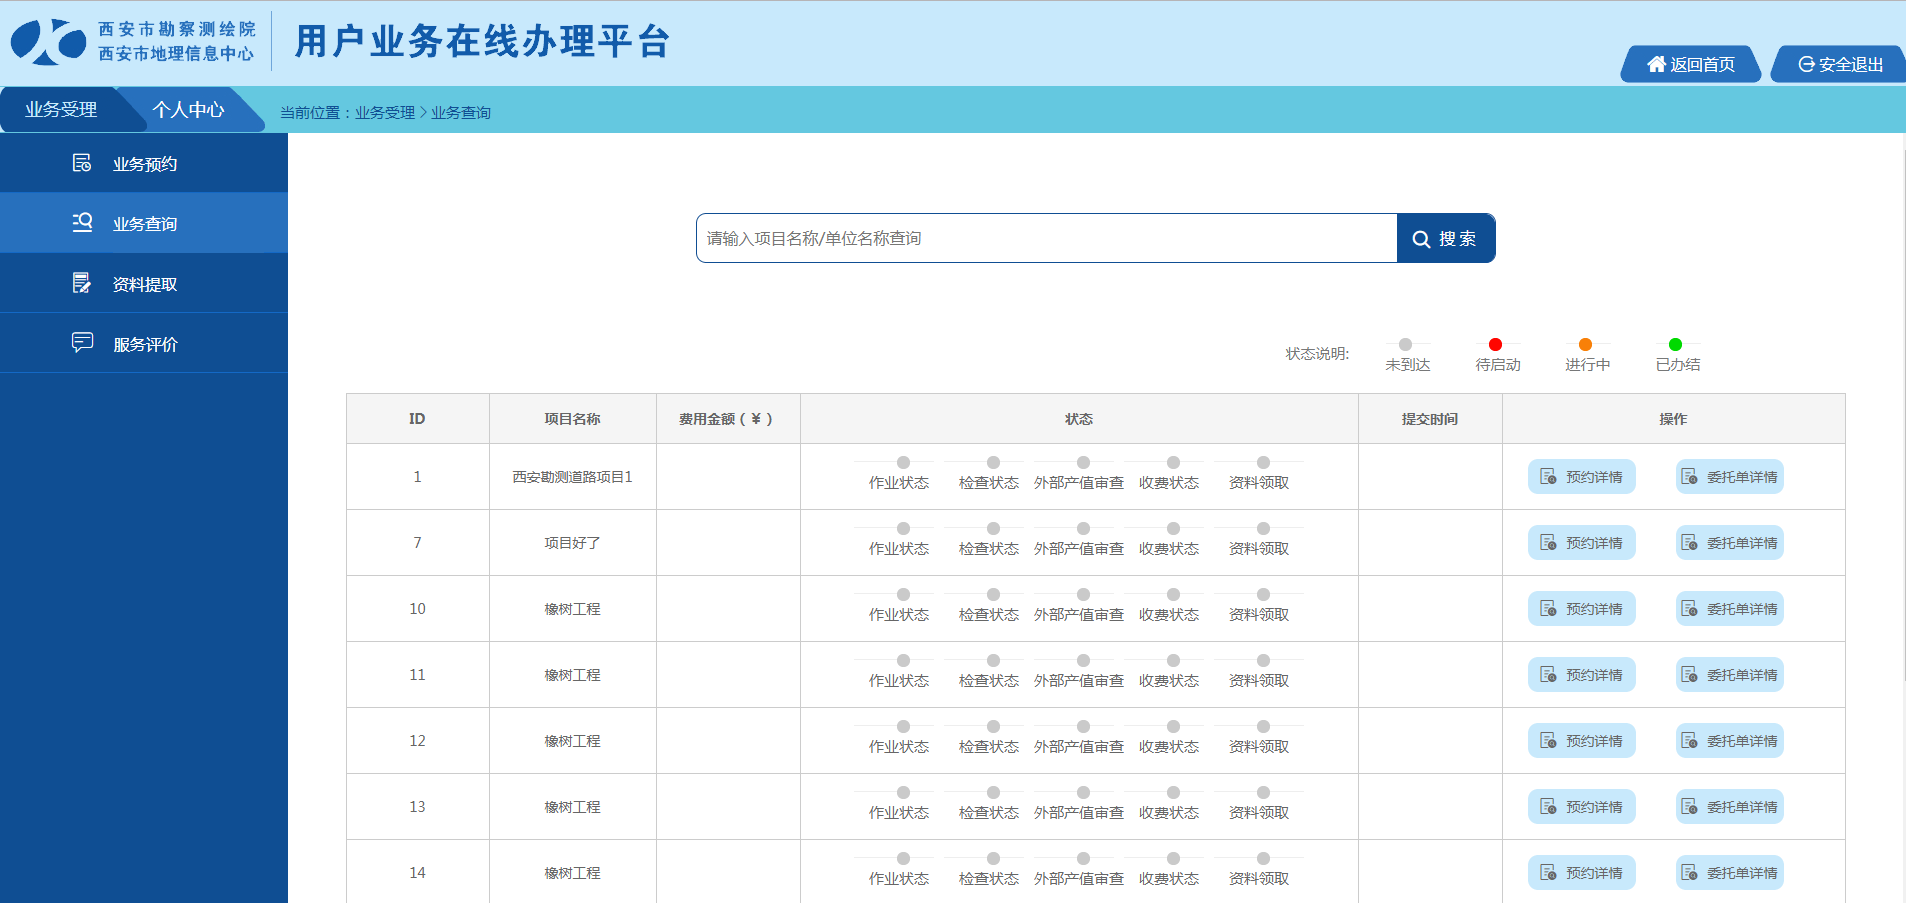Click 橡树工程 in row ID 12
Image resolution: width=1906 pixels, height=903 pixels.
coord(572,741)
